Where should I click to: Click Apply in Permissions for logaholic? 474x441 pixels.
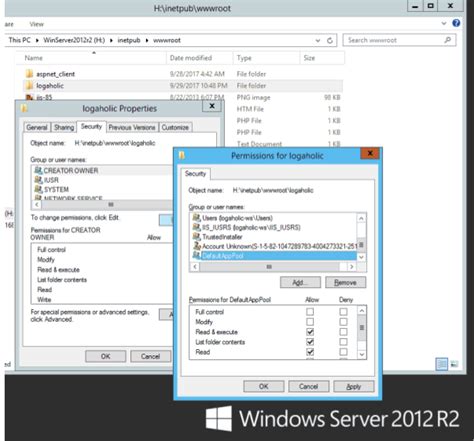354,386
